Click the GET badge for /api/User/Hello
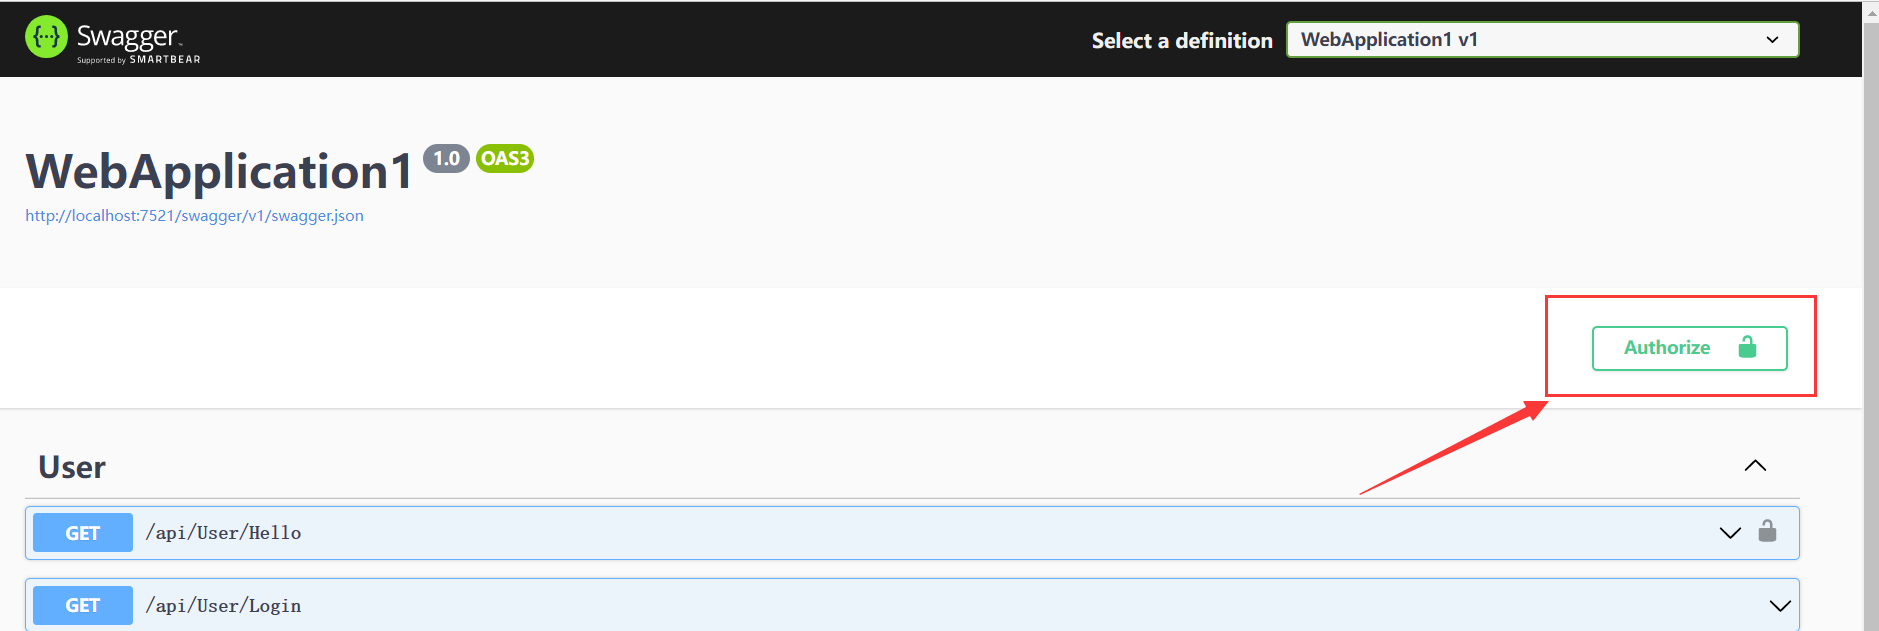 click(83, 533)
